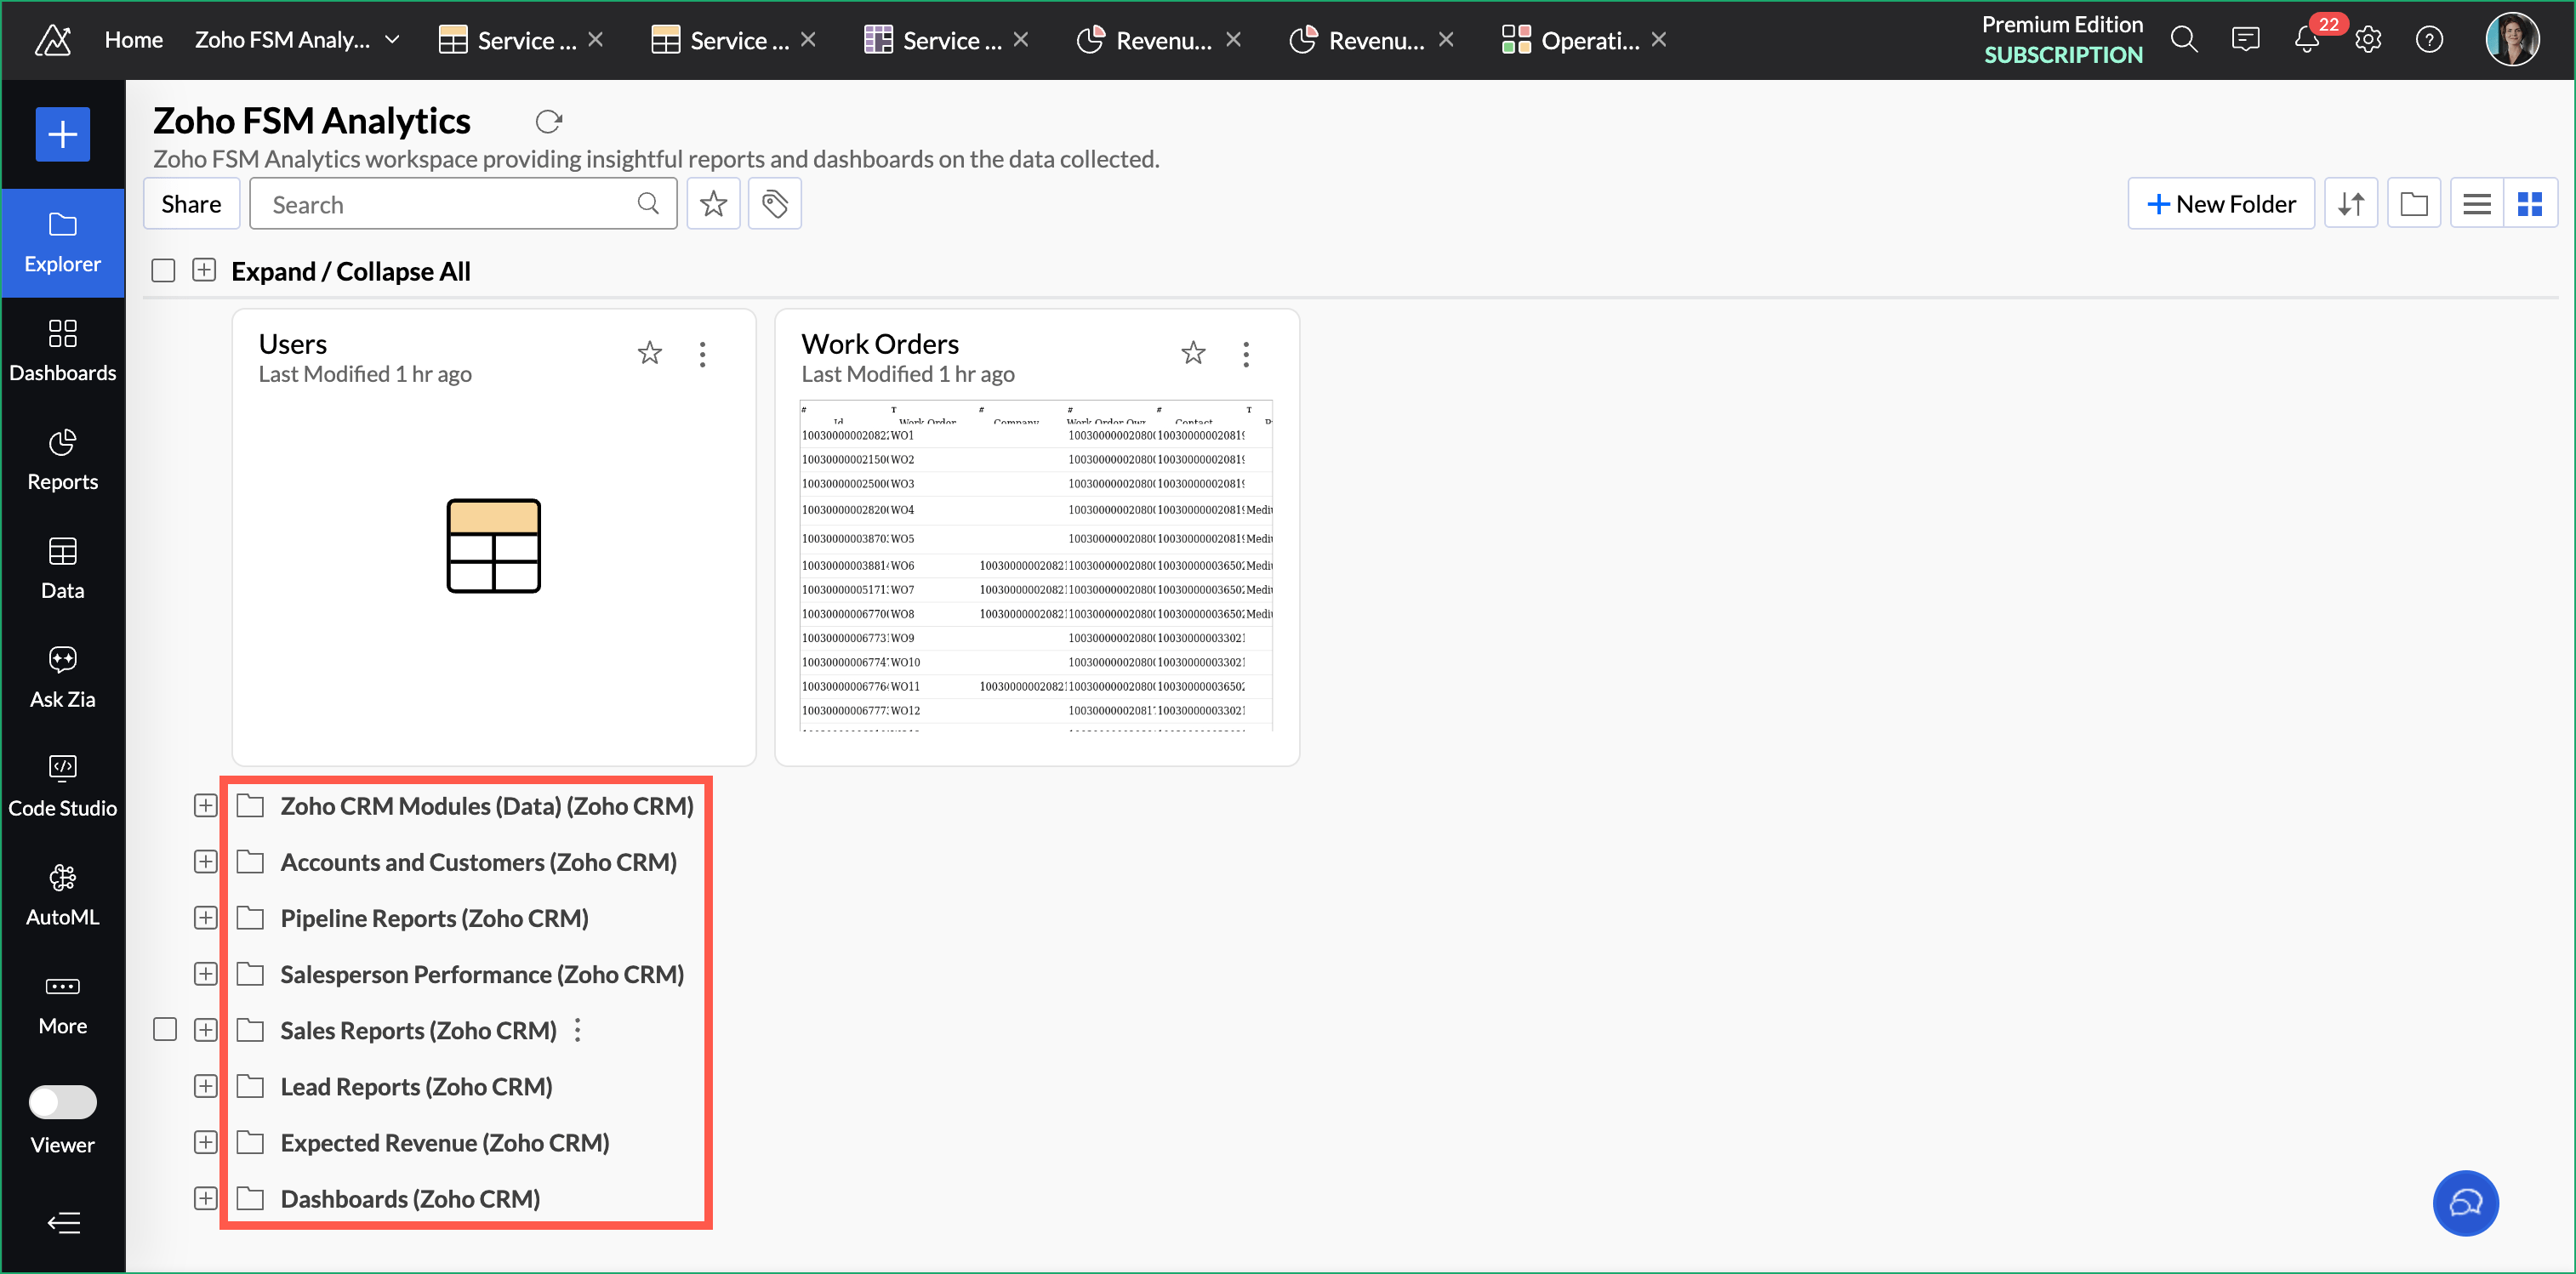Open the Ask Zia sidebar icon
Viewport: 2576px width, 1274px height.
[62, 677]
